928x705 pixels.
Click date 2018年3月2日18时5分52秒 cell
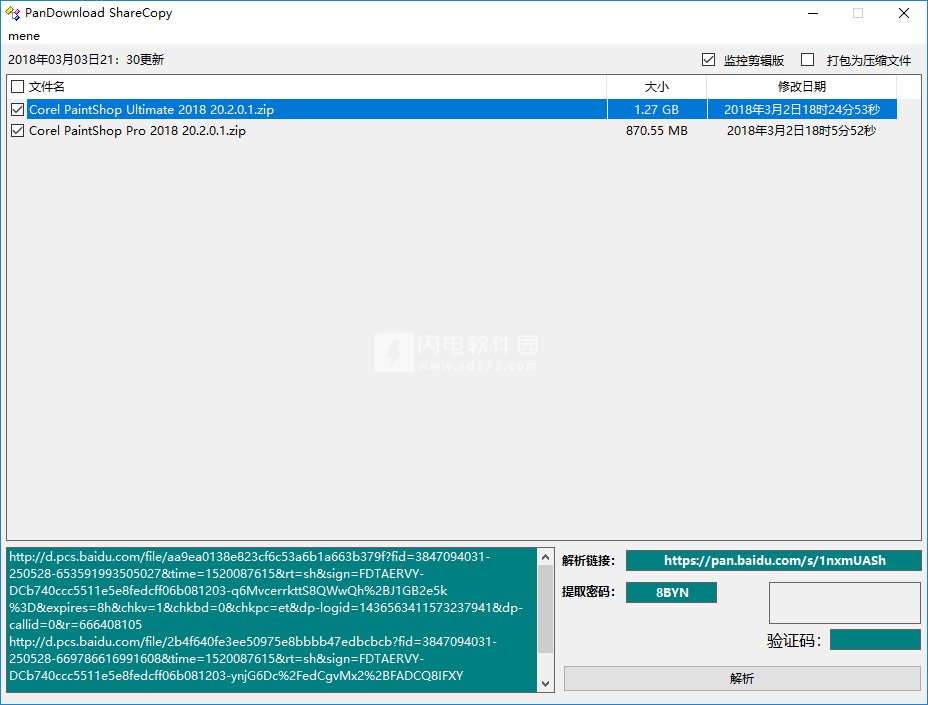point(802,131)
